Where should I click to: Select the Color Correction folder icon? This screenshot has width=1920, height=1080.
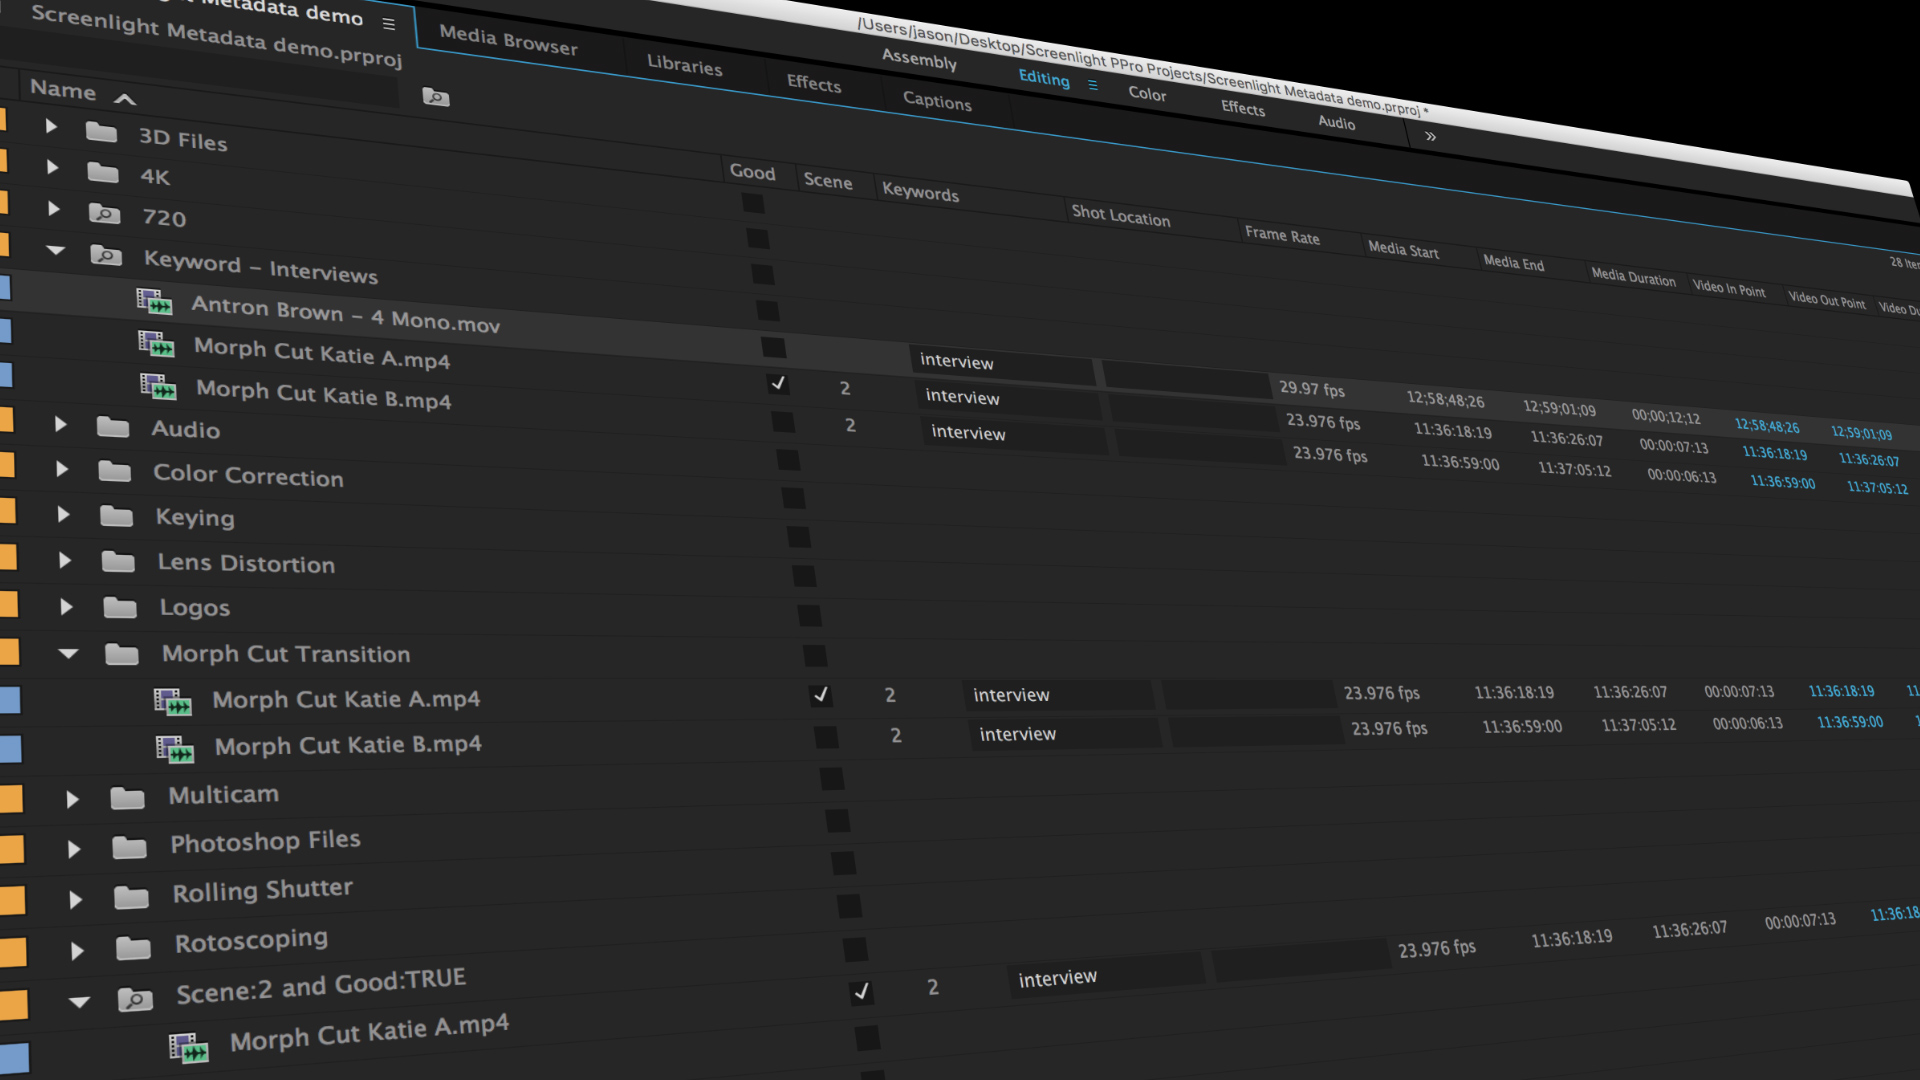tap(115, 471)
